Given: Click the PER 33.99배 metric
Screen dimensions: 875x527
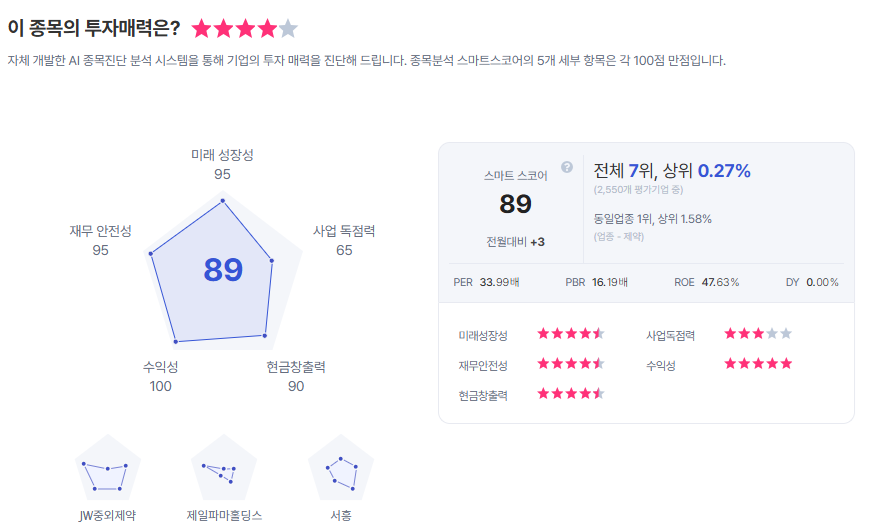Looking at the screenshot, I should (x=486, y=282).
